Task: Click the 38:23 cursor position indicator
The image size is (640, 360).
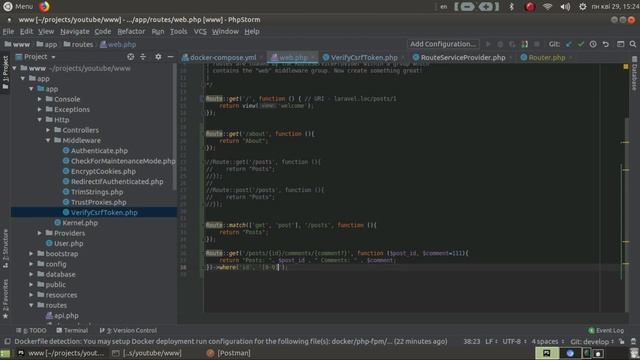Action: pos(471,342)
